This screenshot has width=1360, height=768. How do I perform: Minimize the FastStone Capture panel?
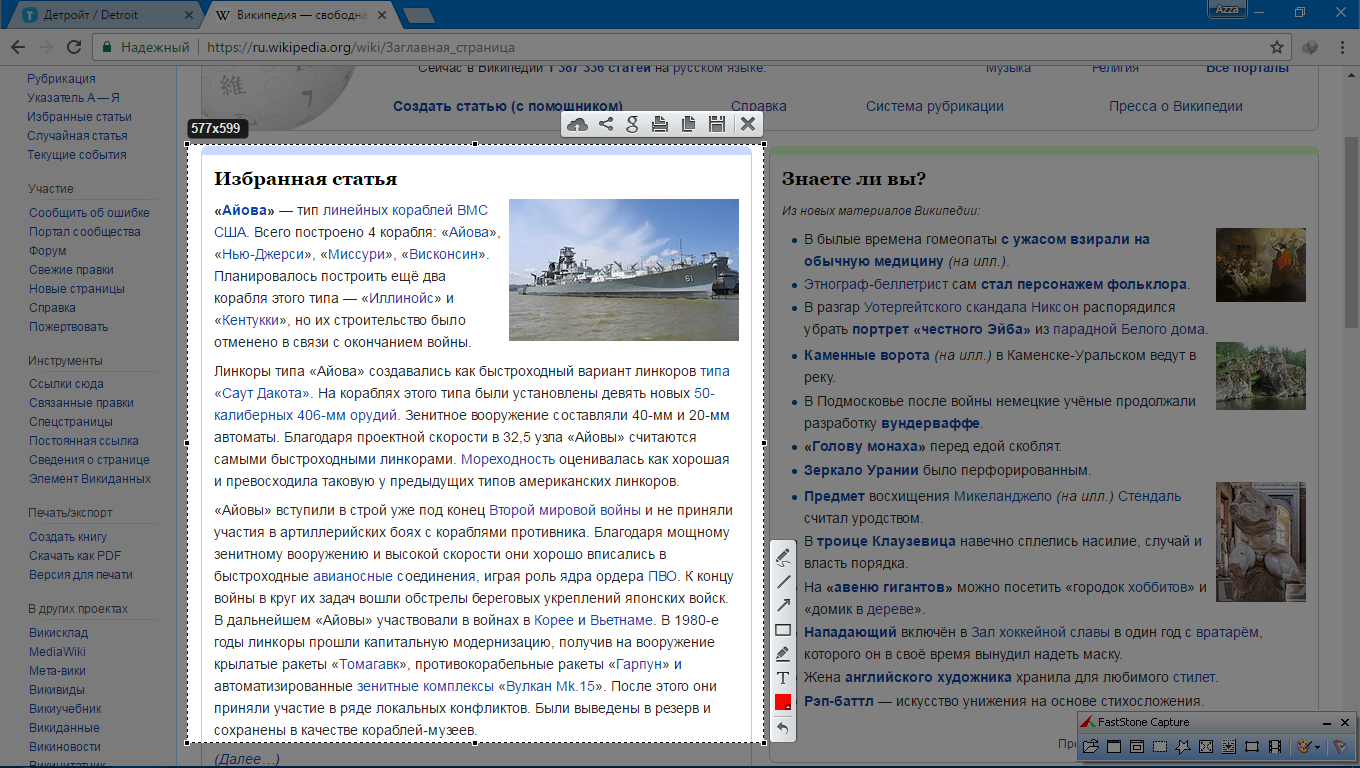click(x=1326, y=723)
